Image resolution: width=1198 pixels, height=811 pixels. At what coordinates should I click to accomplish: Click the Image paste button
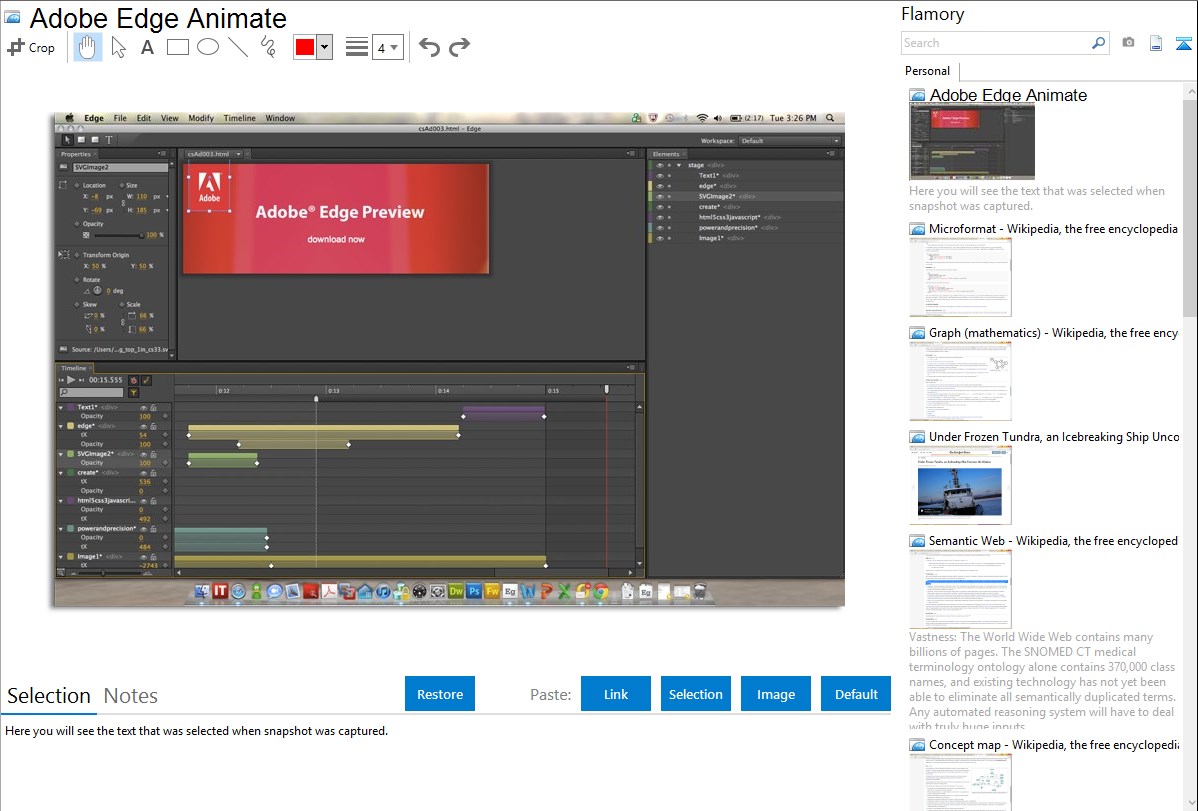coord(775,694)
